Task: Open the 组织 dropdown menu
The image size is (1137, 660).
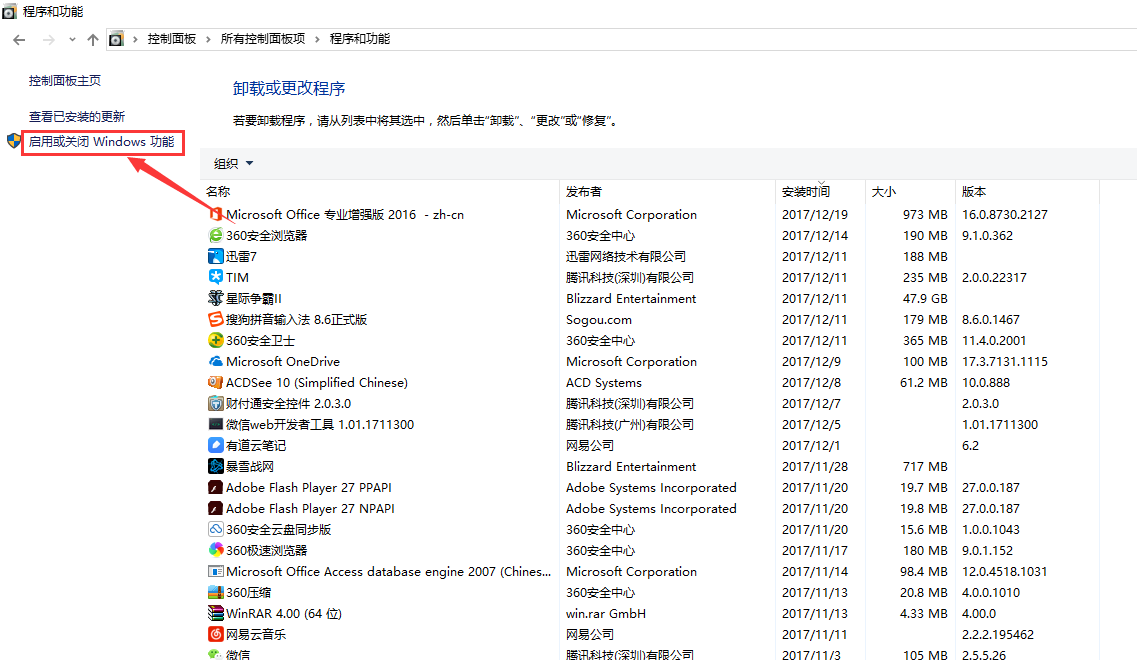Action: click(234, 164)
